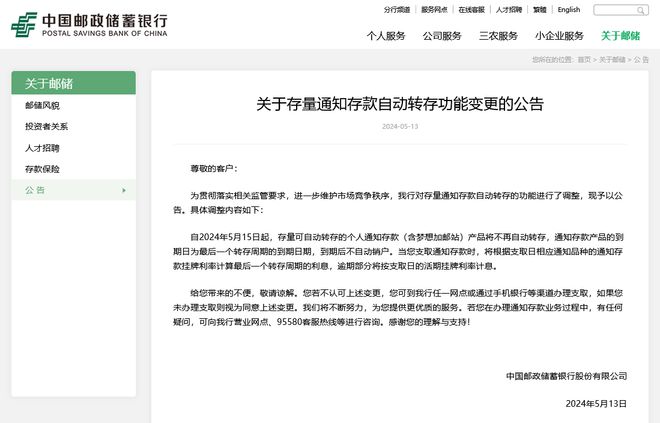The height and width of the screenshot is (423, 660).
Task: Click the closing date 2024年5月13日
Action: (x=596, y=404)
